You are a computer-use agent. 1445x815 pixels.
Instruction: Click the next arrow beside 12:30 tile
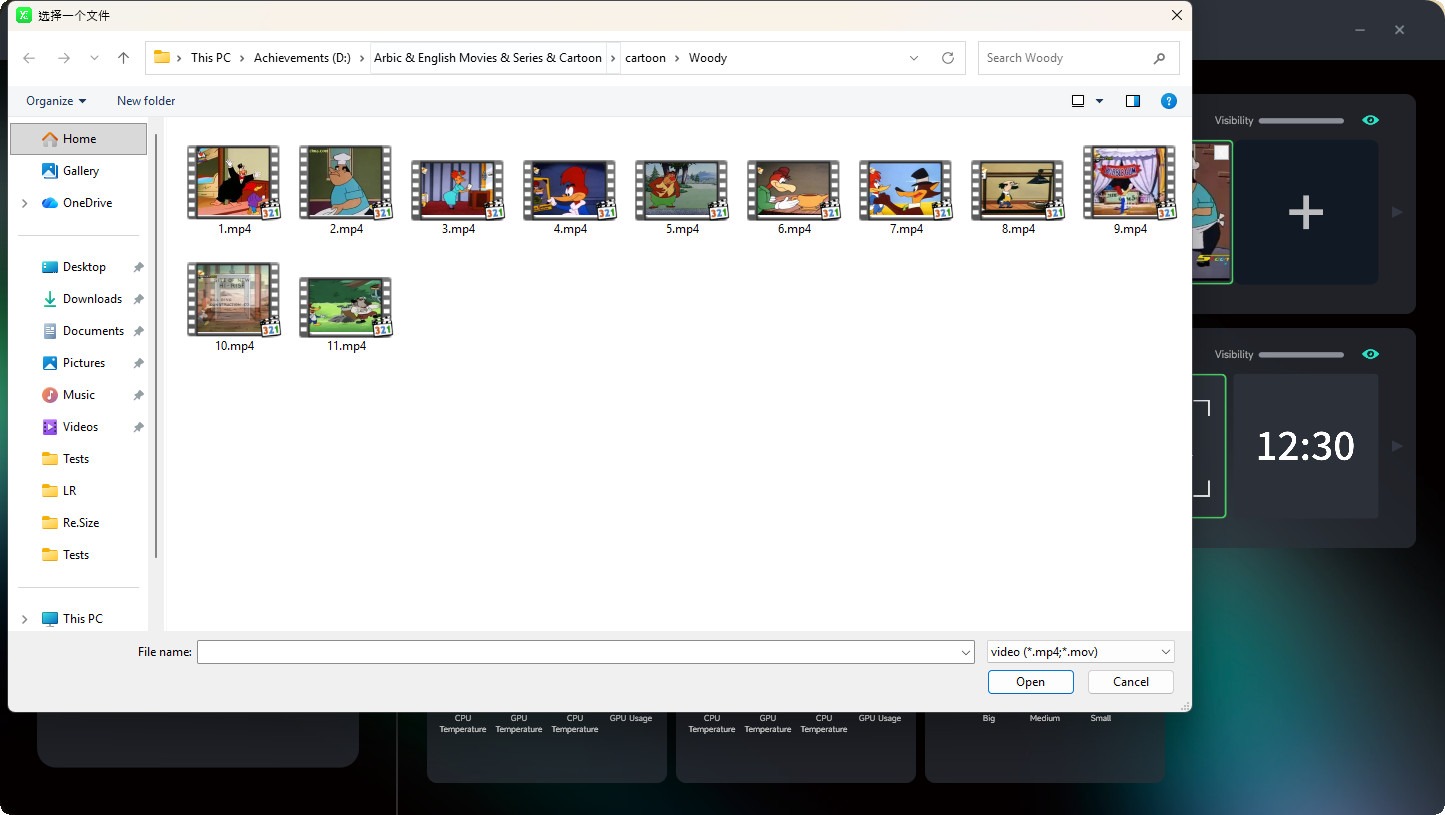pyautogui.click(x=1398, y=446)
